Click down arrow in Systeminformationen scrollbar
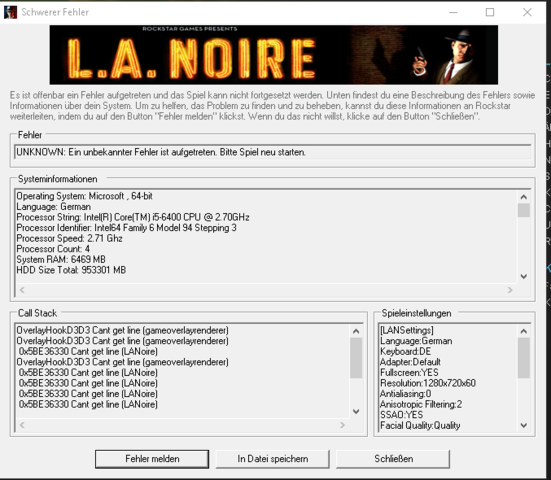Viewport: 551px width, 480px height. click(524, 277)
